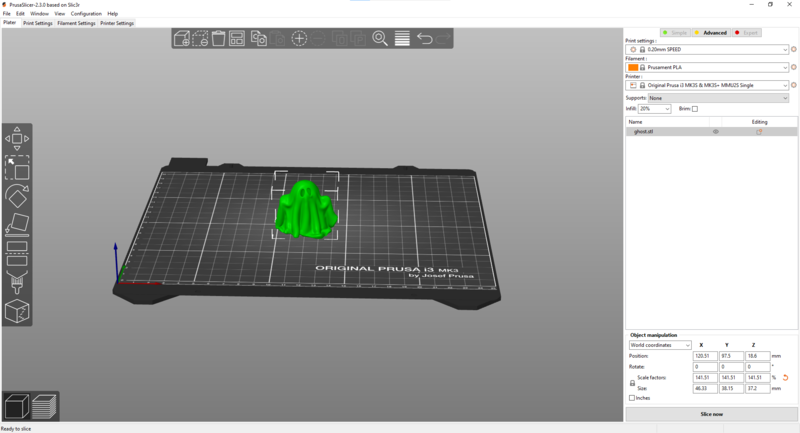Toggle visibility eye for ghost.stl
This screenshot has height=433, width=800.
tap(715, 132)
